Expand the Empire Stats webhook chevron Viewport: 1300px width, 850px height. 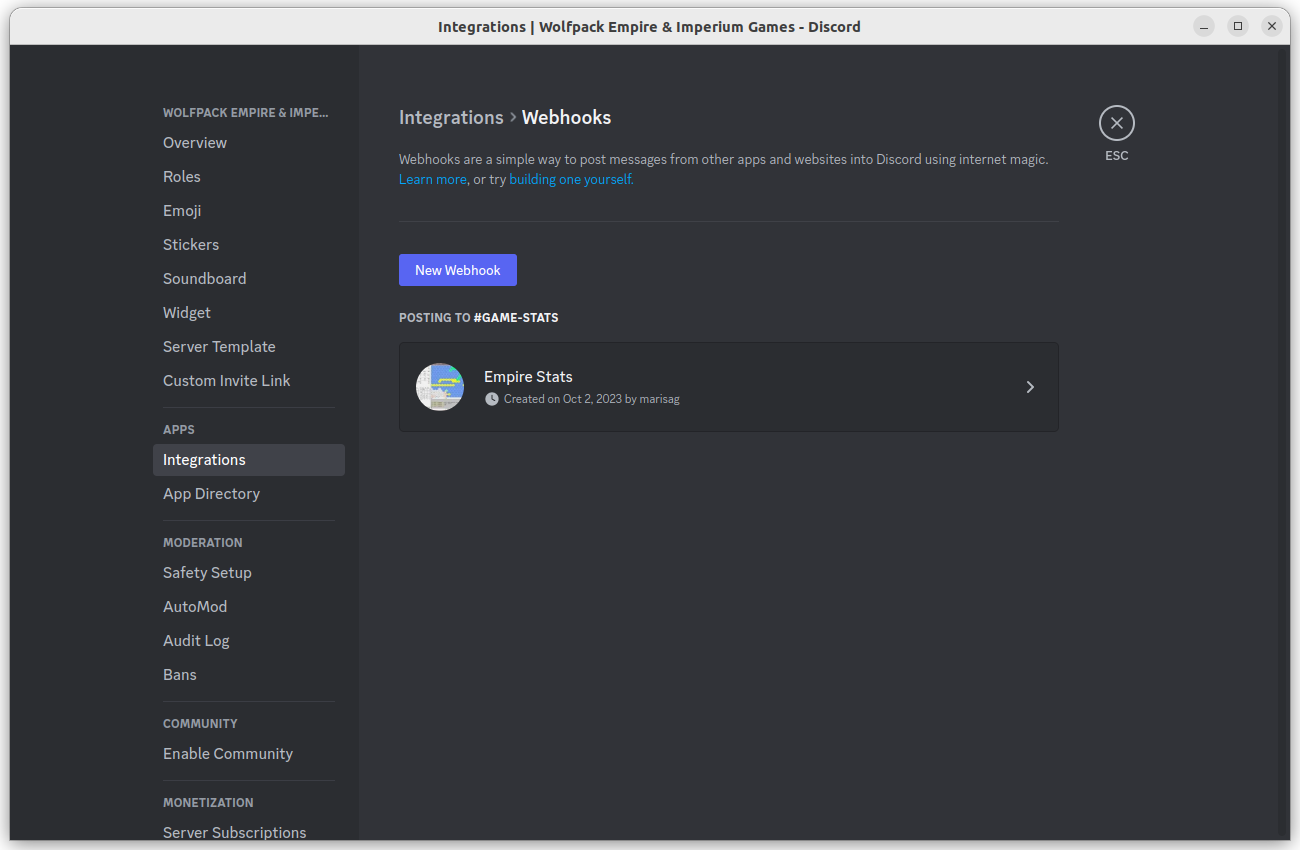pyautogui.click(x=1030, y=387)
